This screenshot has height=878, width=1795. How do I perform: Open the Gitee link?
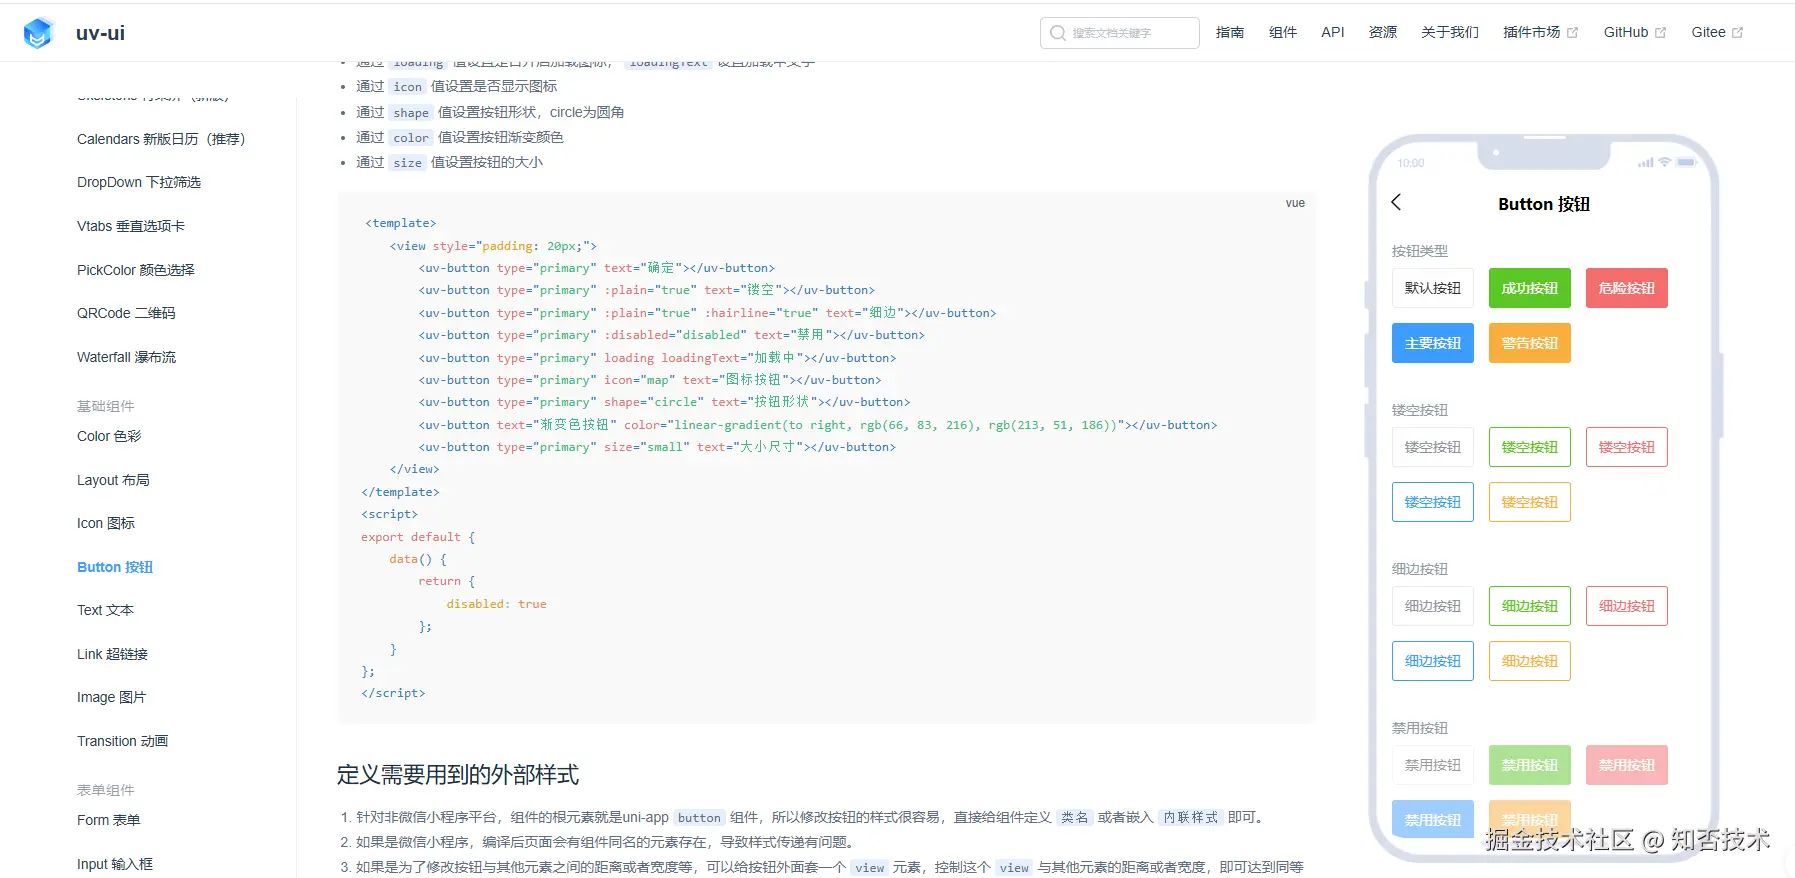point(1717,32)
